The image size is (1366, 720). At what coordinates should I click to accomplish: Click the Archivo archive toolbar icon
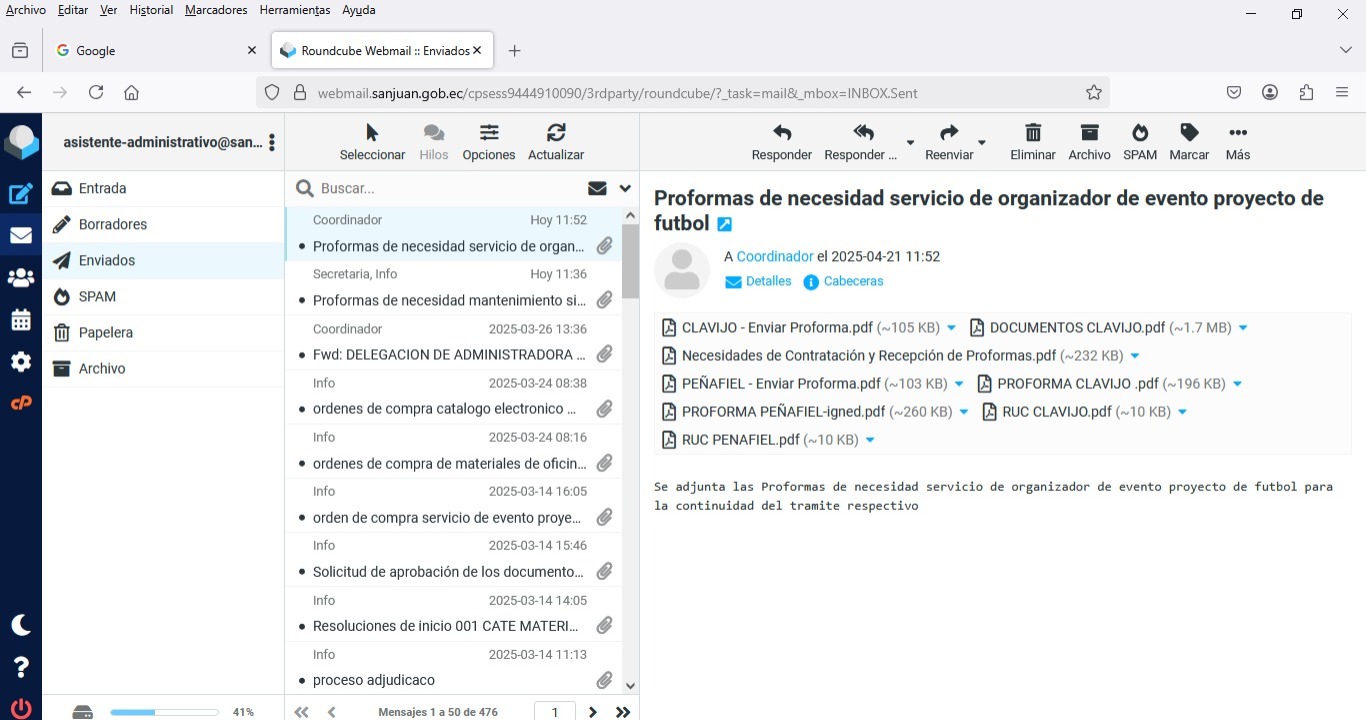point(1089,133)
